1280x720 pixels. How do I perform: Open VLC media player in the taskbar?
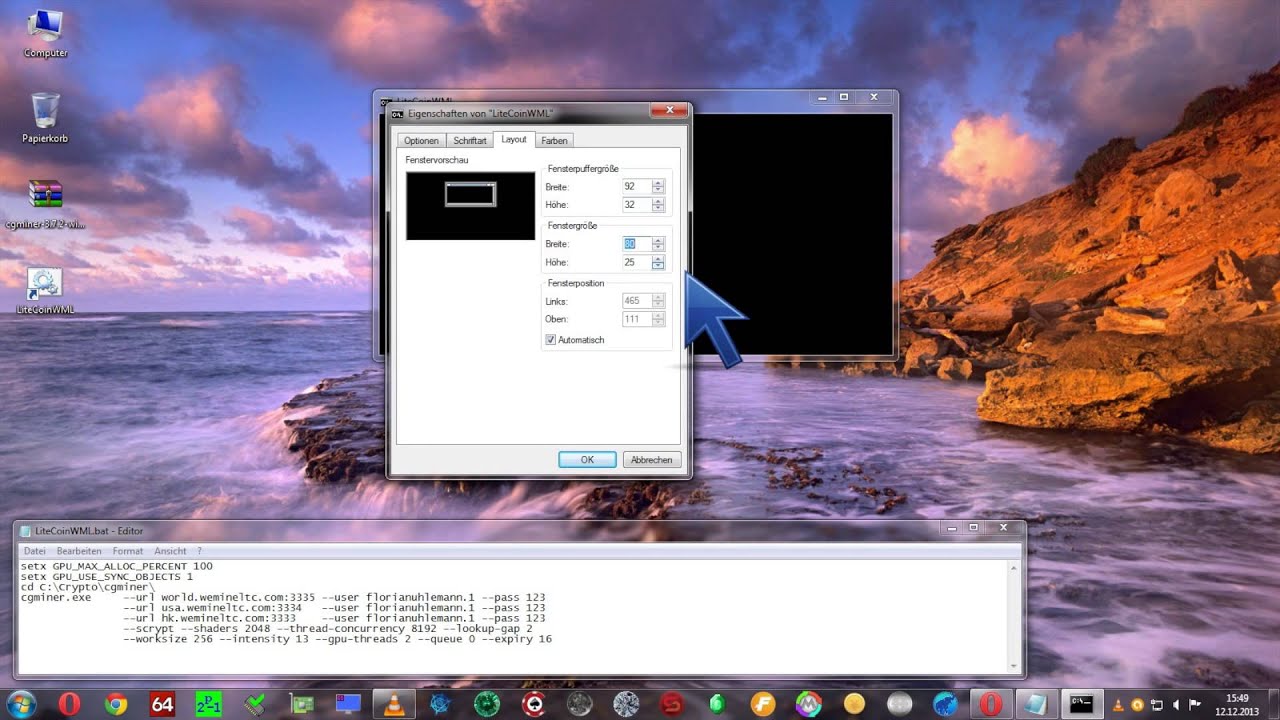(394, 704)
